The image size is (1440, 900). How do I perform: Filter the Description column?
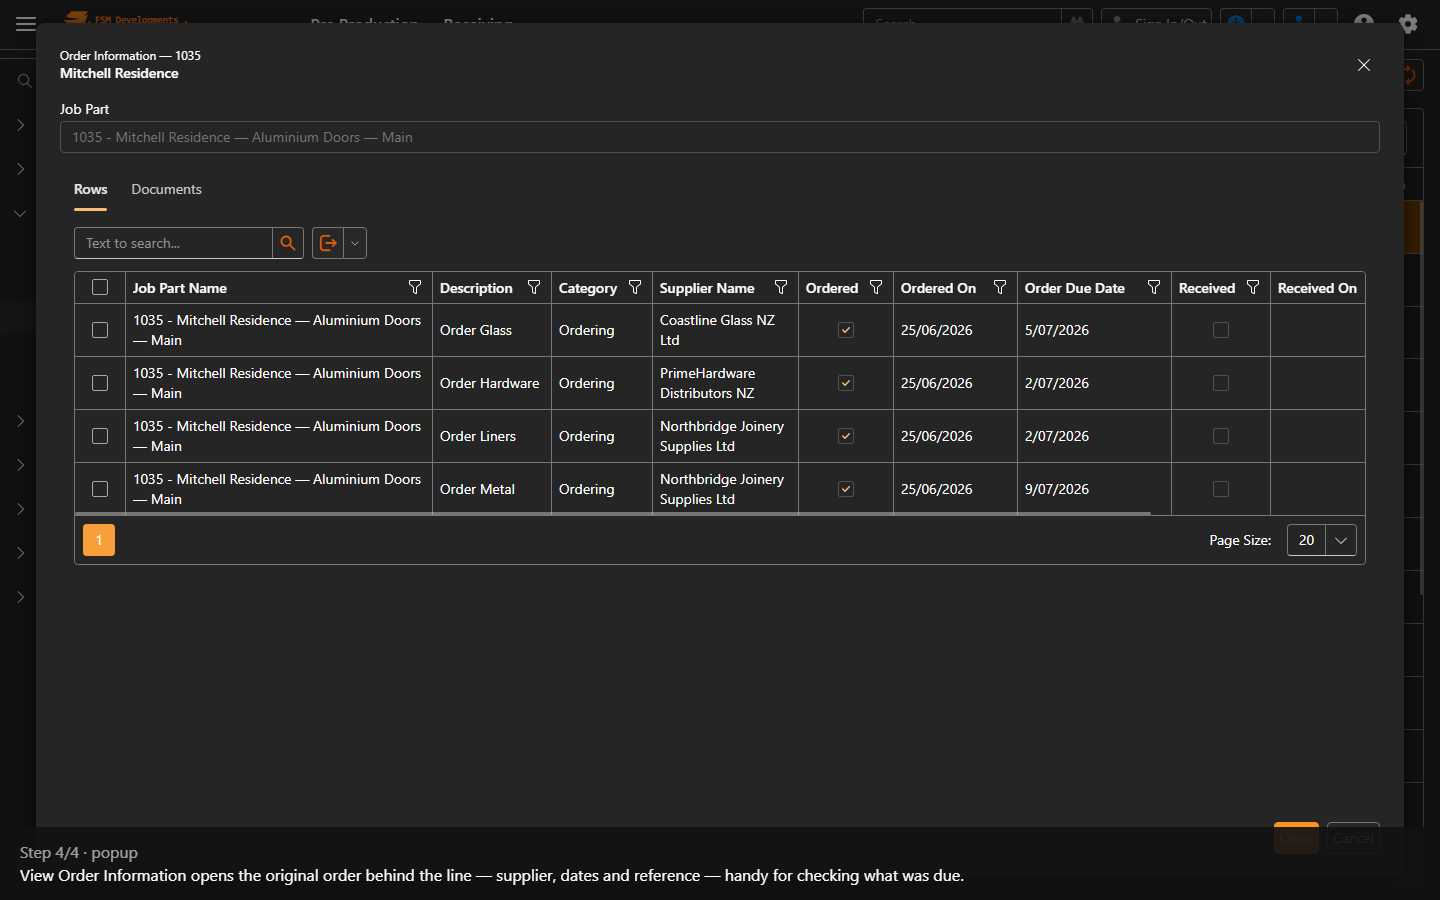(534, 288)
